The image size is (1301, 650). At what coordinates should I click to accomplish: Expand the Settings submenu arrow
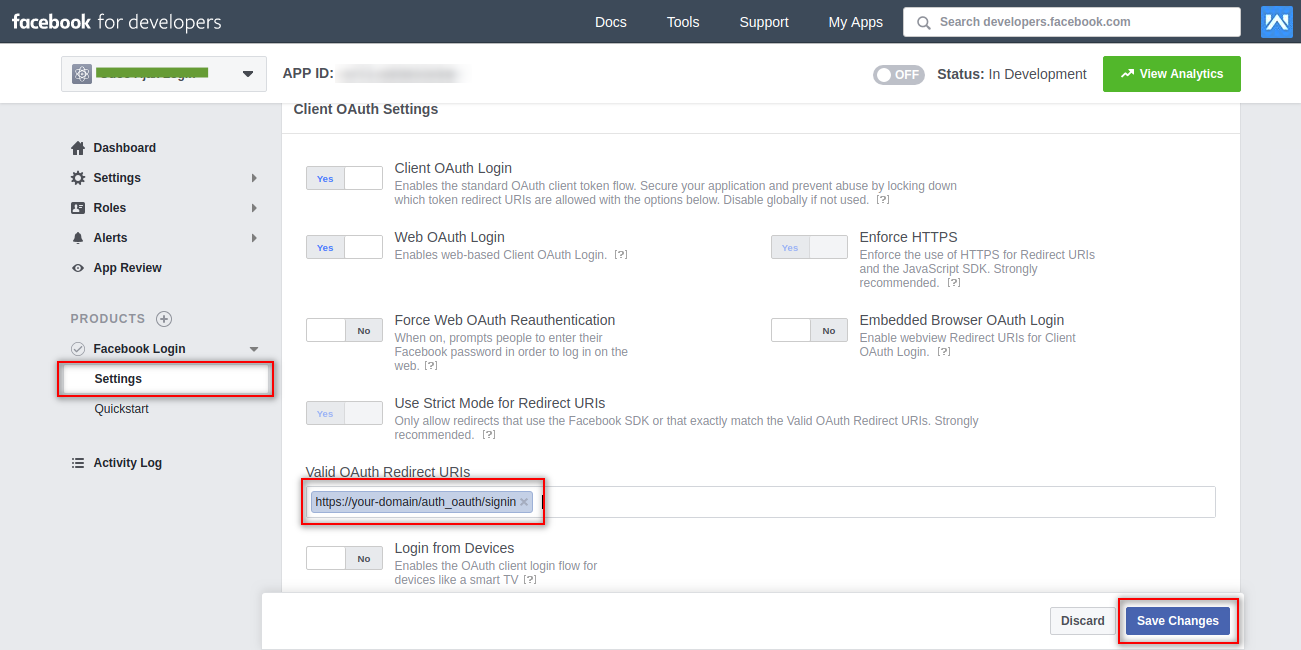254,178
